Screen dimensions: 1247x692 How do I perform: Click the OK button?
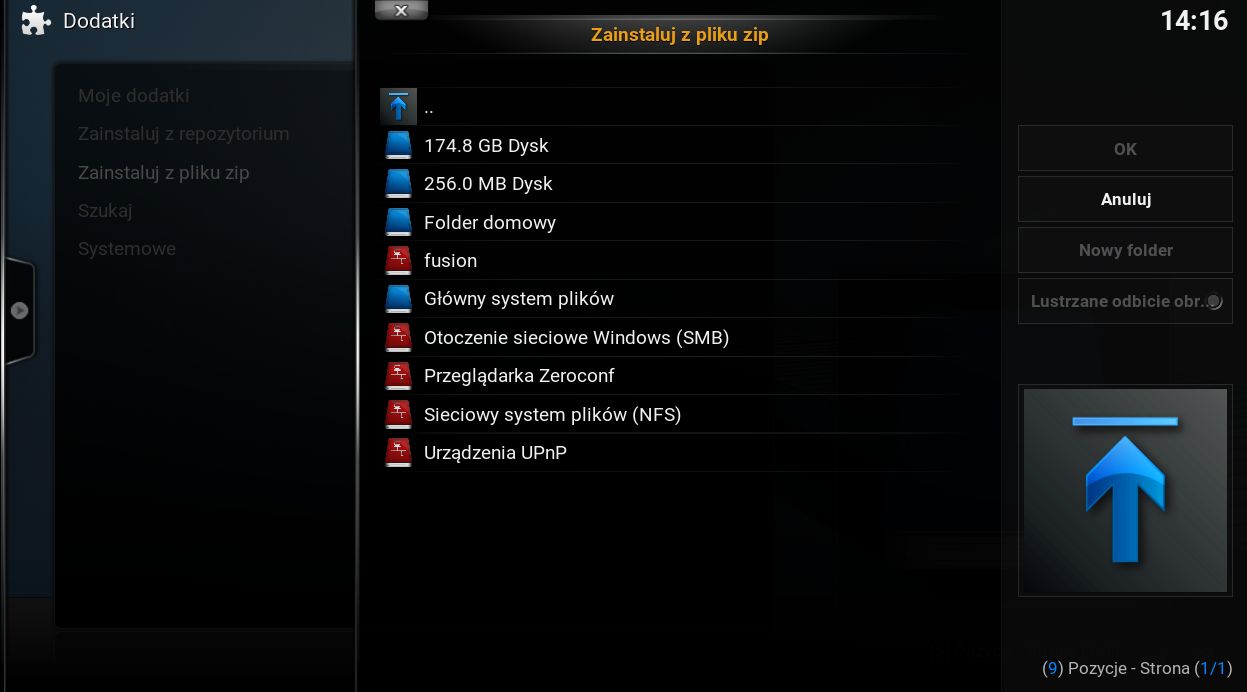(1125, 148)
